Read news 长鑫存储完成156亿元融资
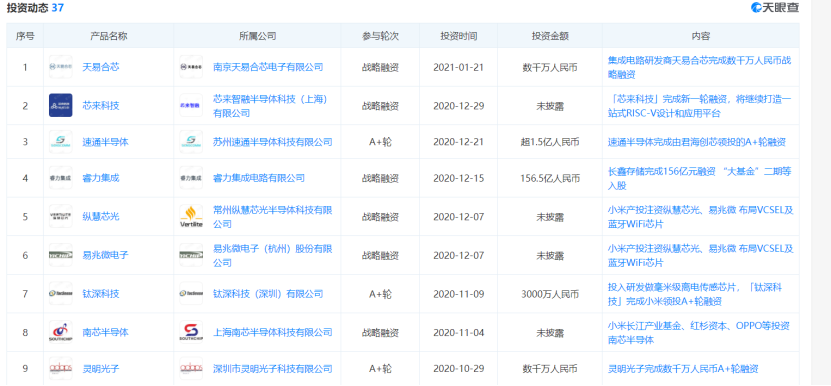The width and height of the screenshot is (831, 386). (x=700, y=178)
